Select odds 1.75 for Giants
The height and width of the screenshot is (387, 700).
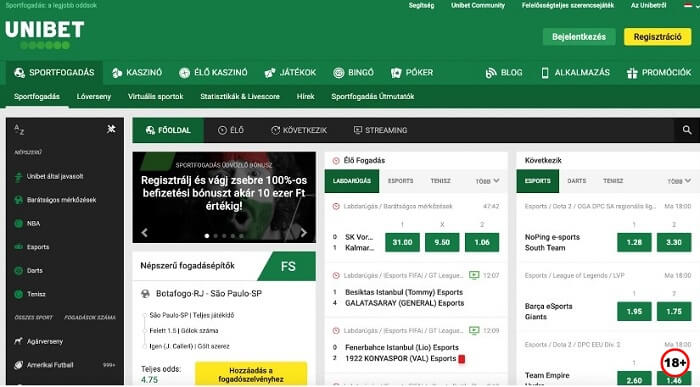(x=674, y=312)
